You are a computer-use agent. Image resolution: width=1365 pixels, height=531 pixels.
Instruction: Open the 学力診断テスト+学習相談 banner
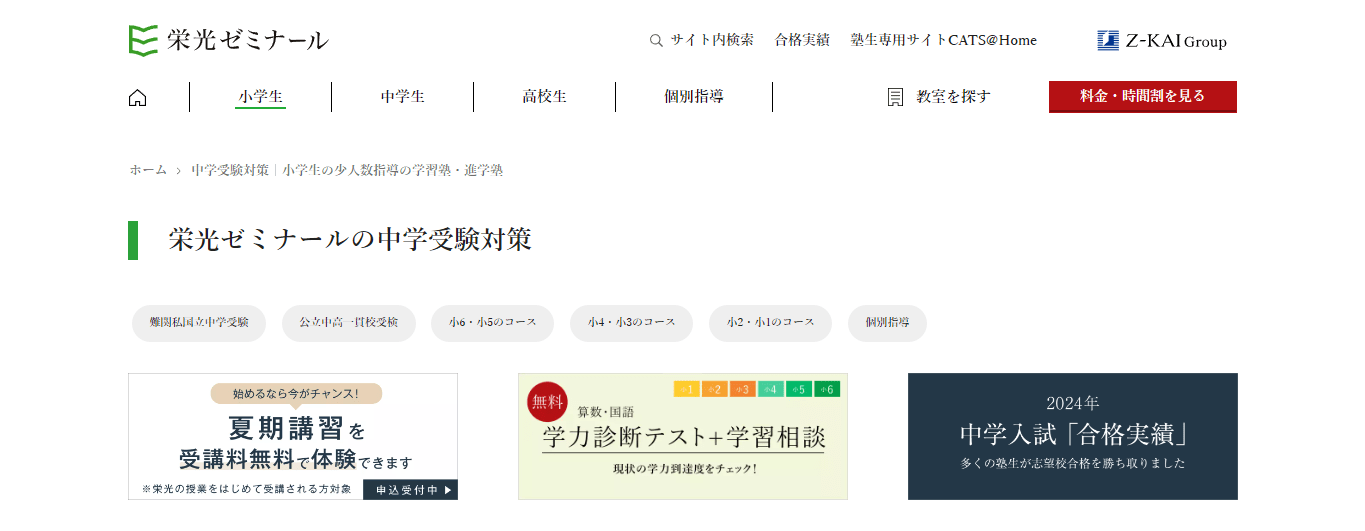[683, 436]
